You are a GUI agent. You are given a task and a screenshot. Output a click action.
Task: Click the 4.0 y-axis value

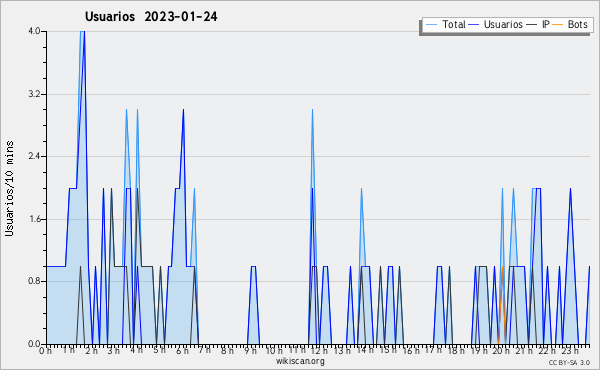click(34, 31)
